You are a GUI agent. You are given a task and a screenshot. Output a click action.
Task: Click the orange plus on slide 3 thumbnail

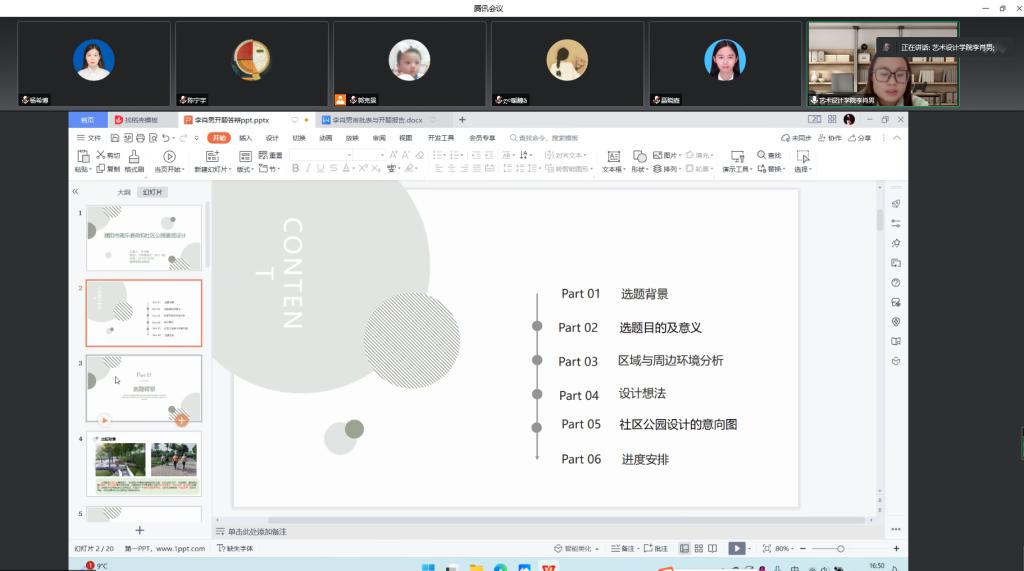click(181, 420)
